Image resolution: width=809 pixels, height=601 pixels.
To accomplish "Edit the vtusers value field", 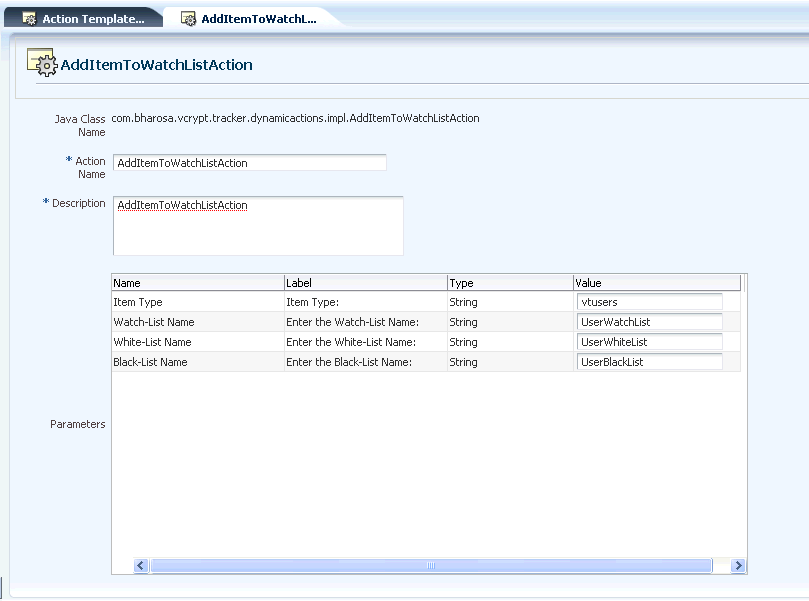I will 648,301.
